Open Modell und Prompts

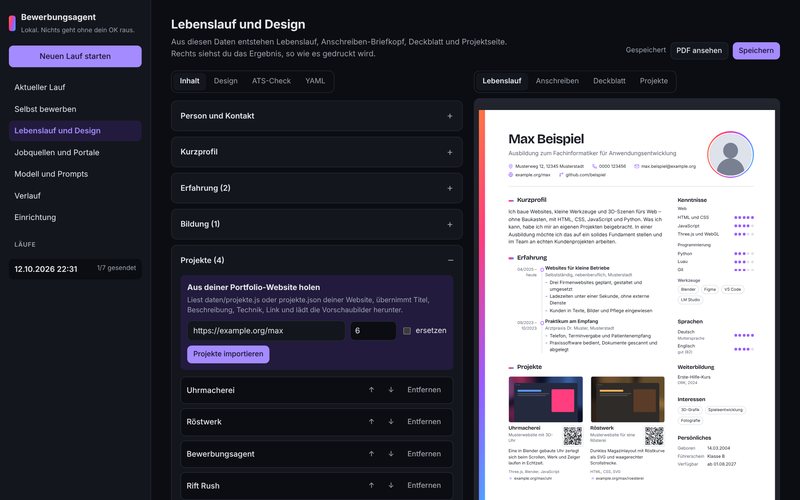click(75, 174)
